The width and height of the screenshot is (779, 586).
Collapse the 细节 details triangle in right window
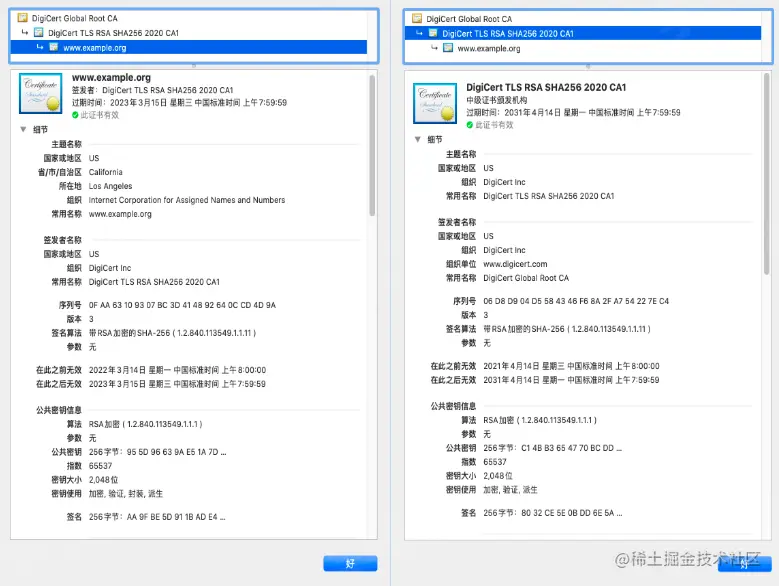417,139
